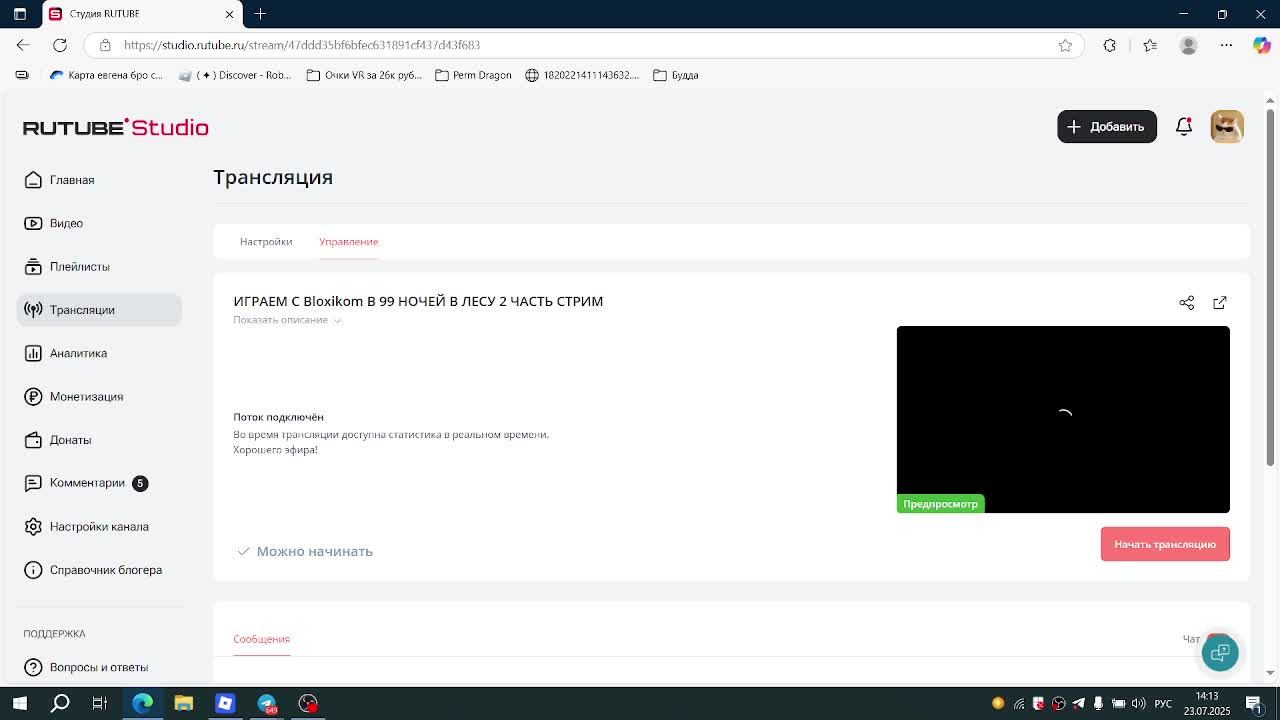Expand Показать описание
The image size is (1280, 720).
coord(287,320)
